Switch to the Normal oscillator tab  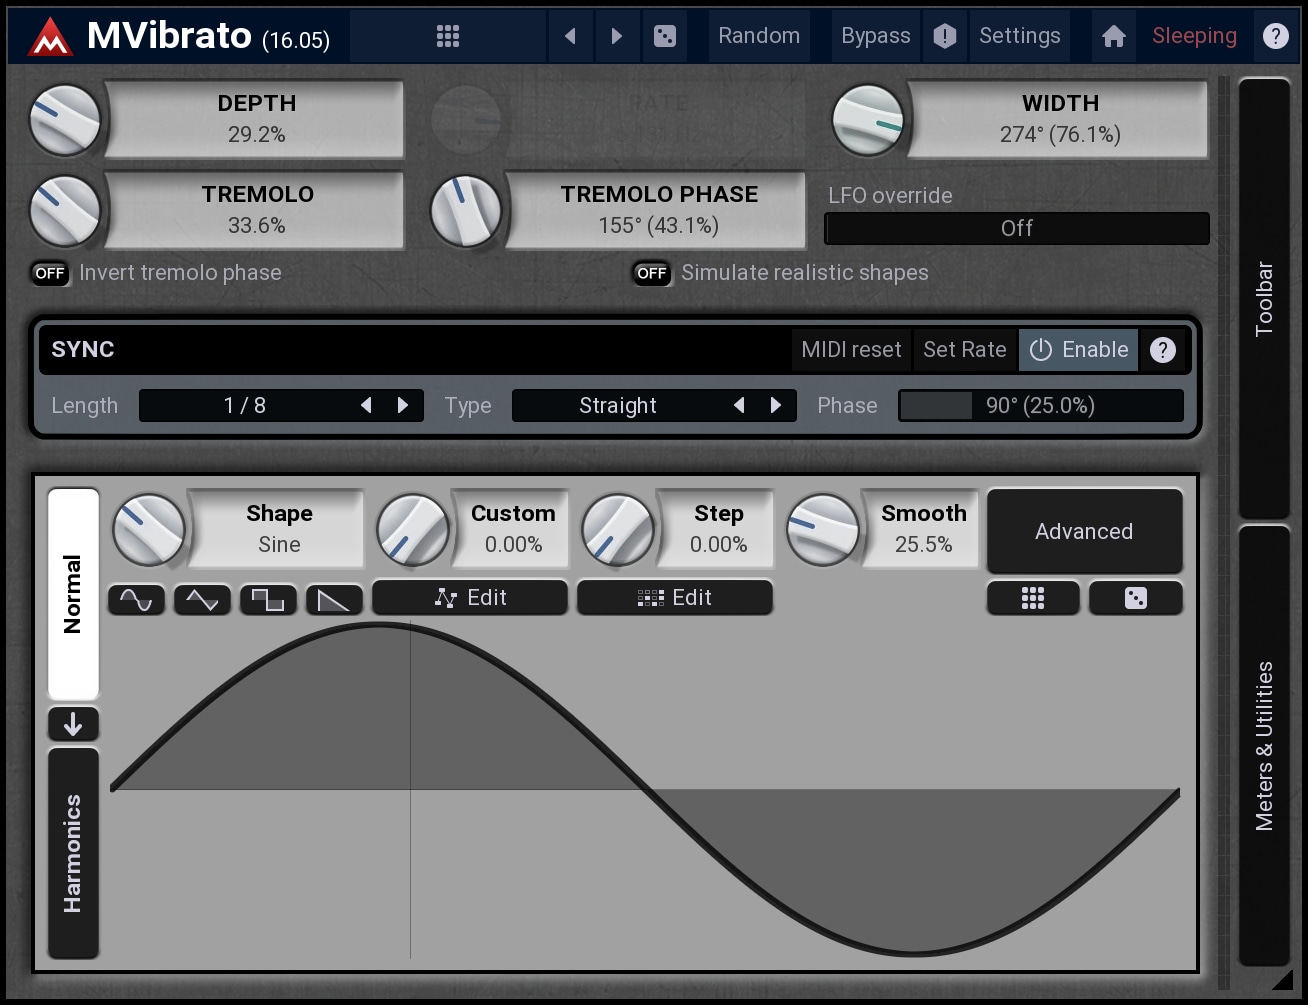point(73,594)
